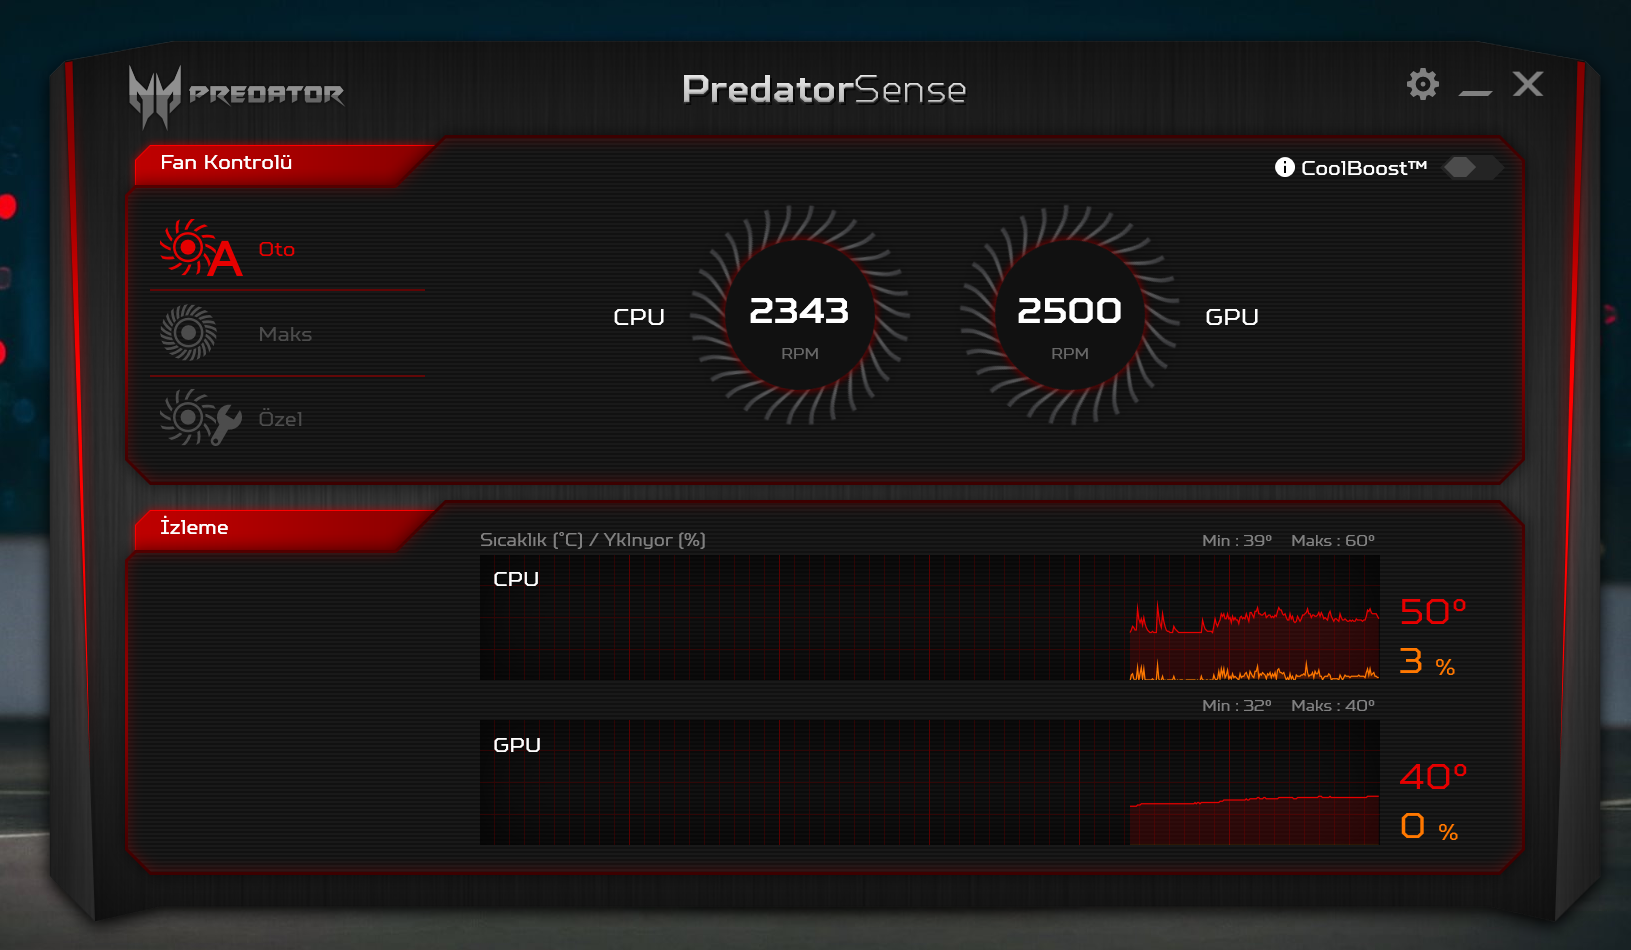Click the 'Min : 32°' GPU label

(1237, 705)
